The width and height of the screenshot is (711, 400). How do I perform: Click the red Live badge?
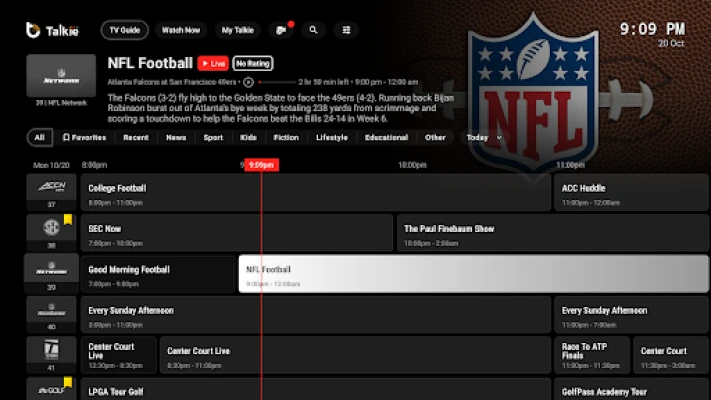click(x=212, y=63)
